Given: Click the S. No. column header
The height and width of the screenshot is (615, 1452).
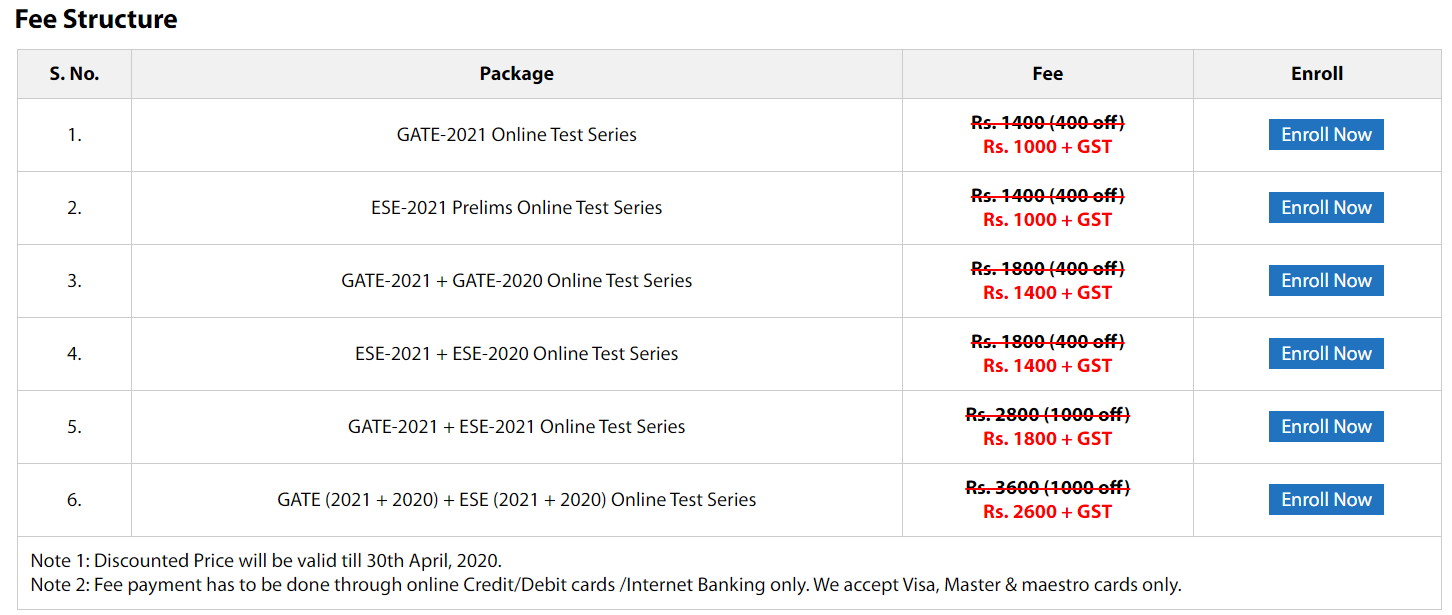Looking at the screenshot, I should tap(73, 73).
